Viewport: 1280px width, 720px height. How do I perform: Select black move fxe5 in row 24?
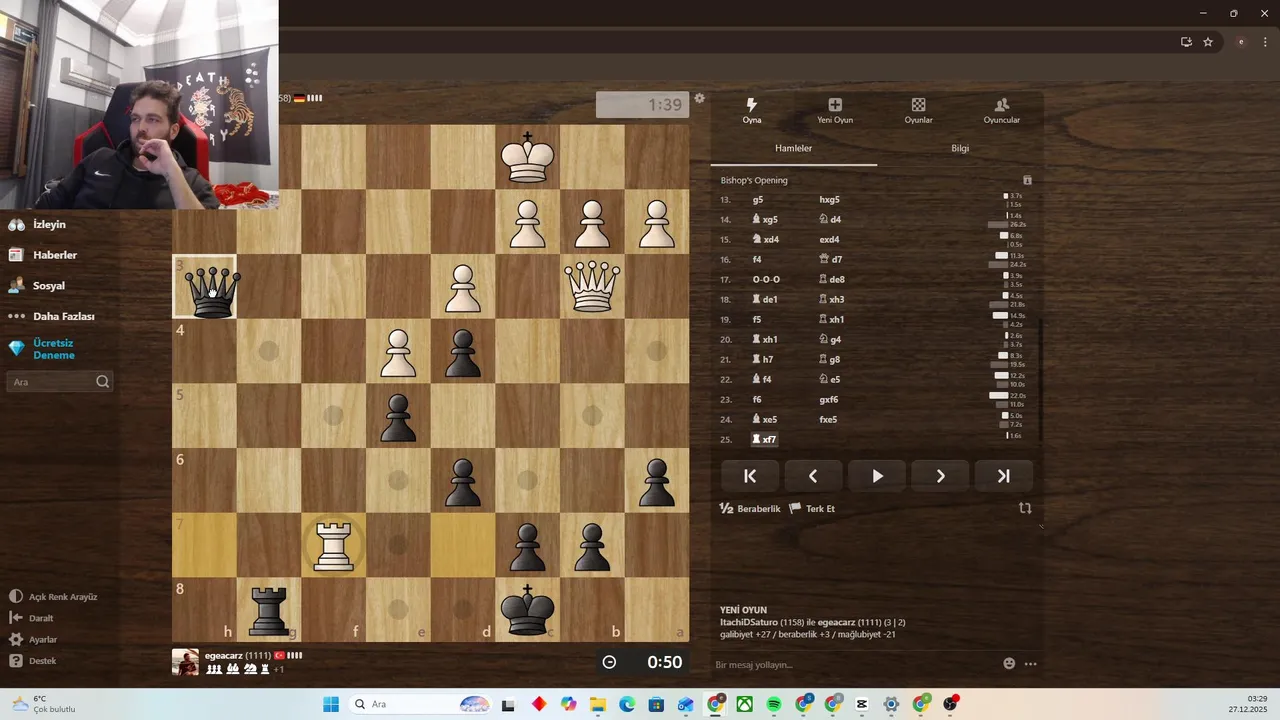point(828,419)
